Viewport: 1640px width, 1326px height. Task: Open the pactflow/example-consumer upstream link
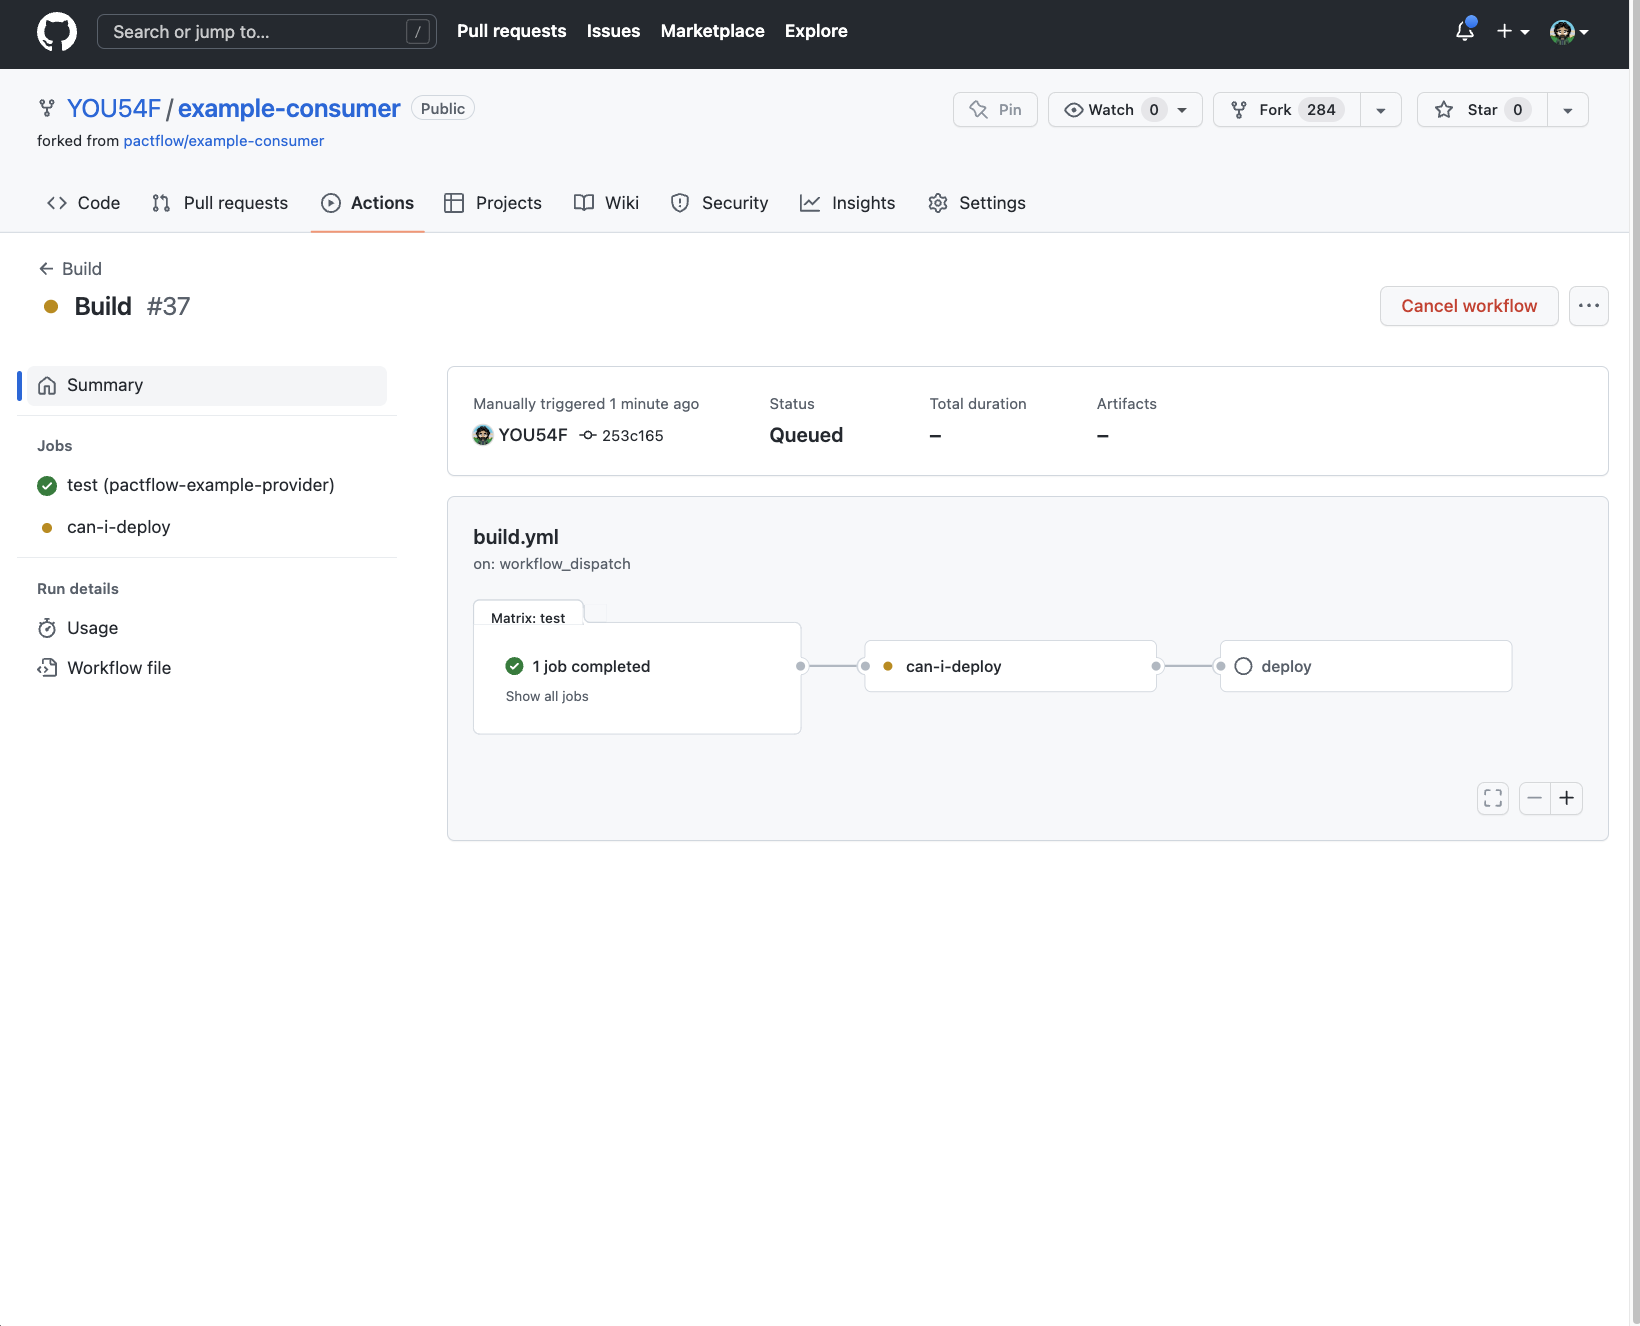tap(223, 141)
